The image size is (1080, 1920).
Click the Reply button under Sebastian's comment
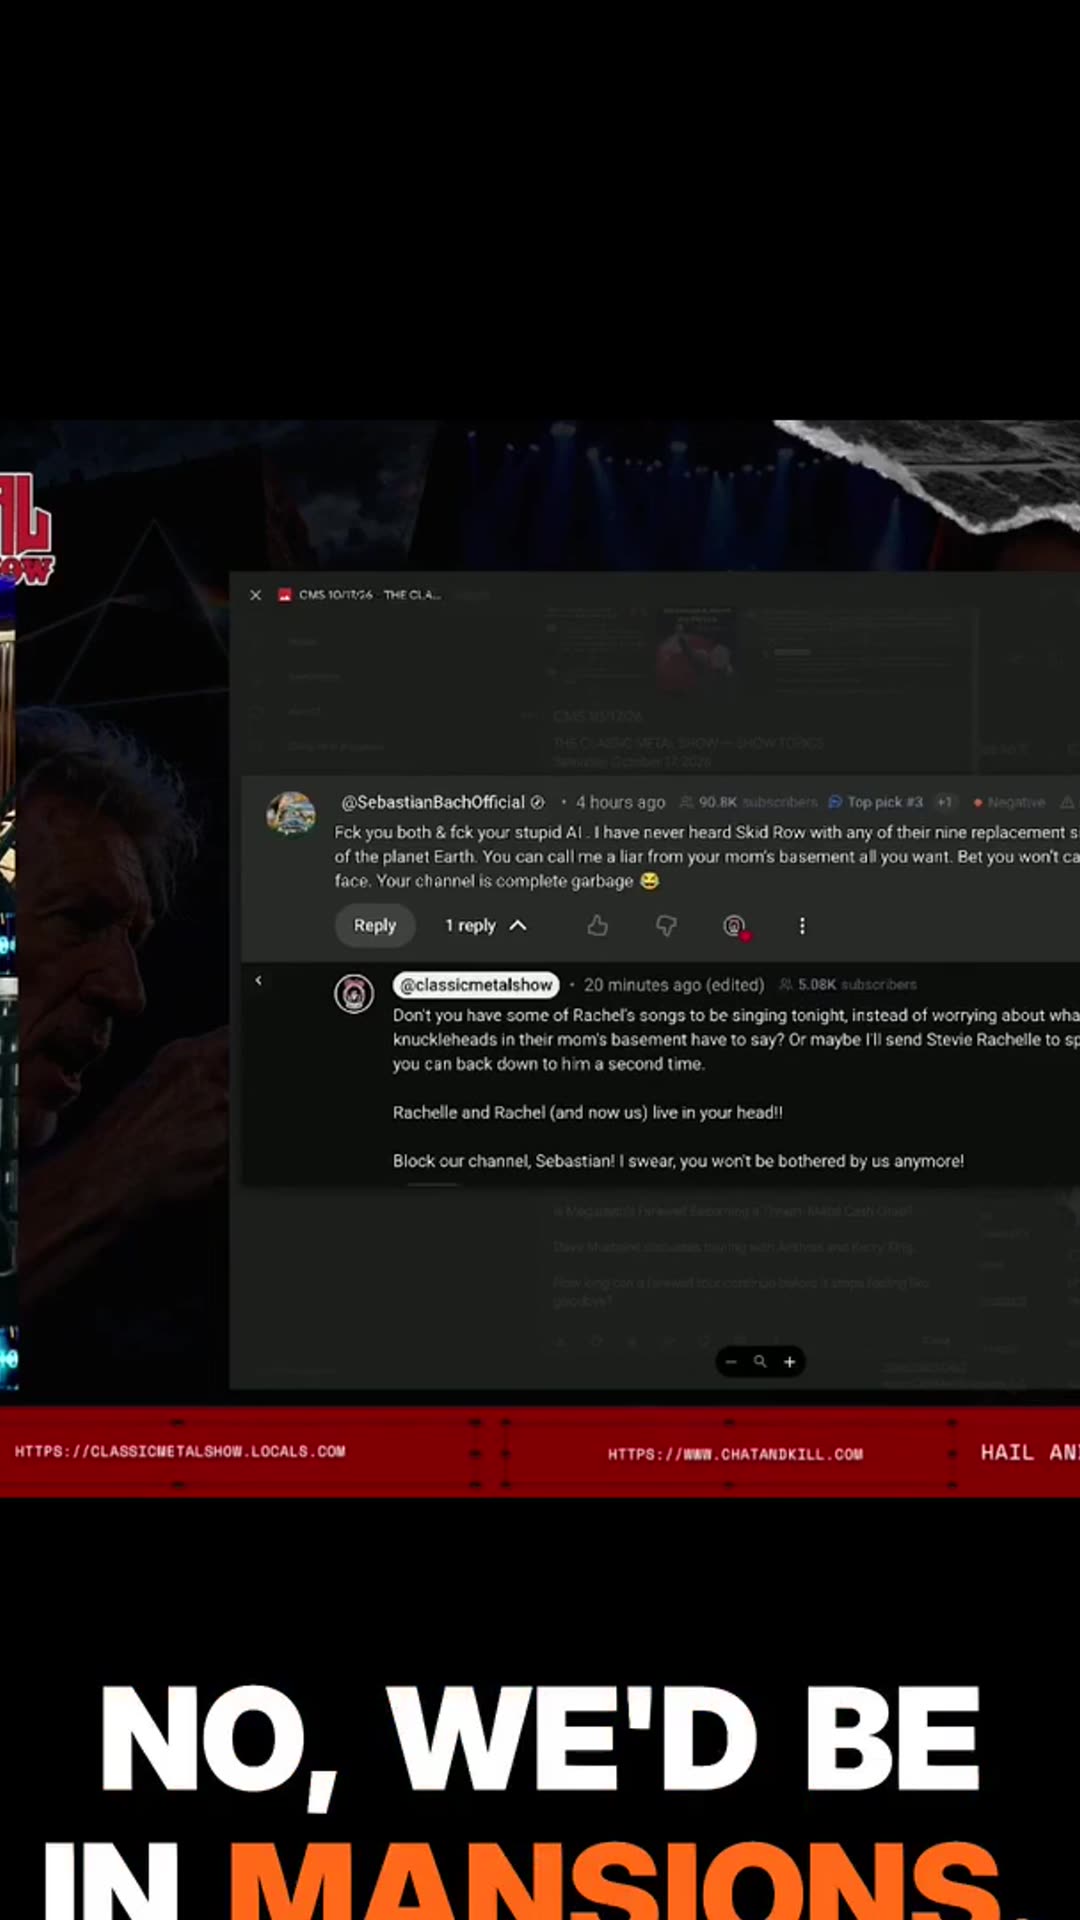pos(375,926)
